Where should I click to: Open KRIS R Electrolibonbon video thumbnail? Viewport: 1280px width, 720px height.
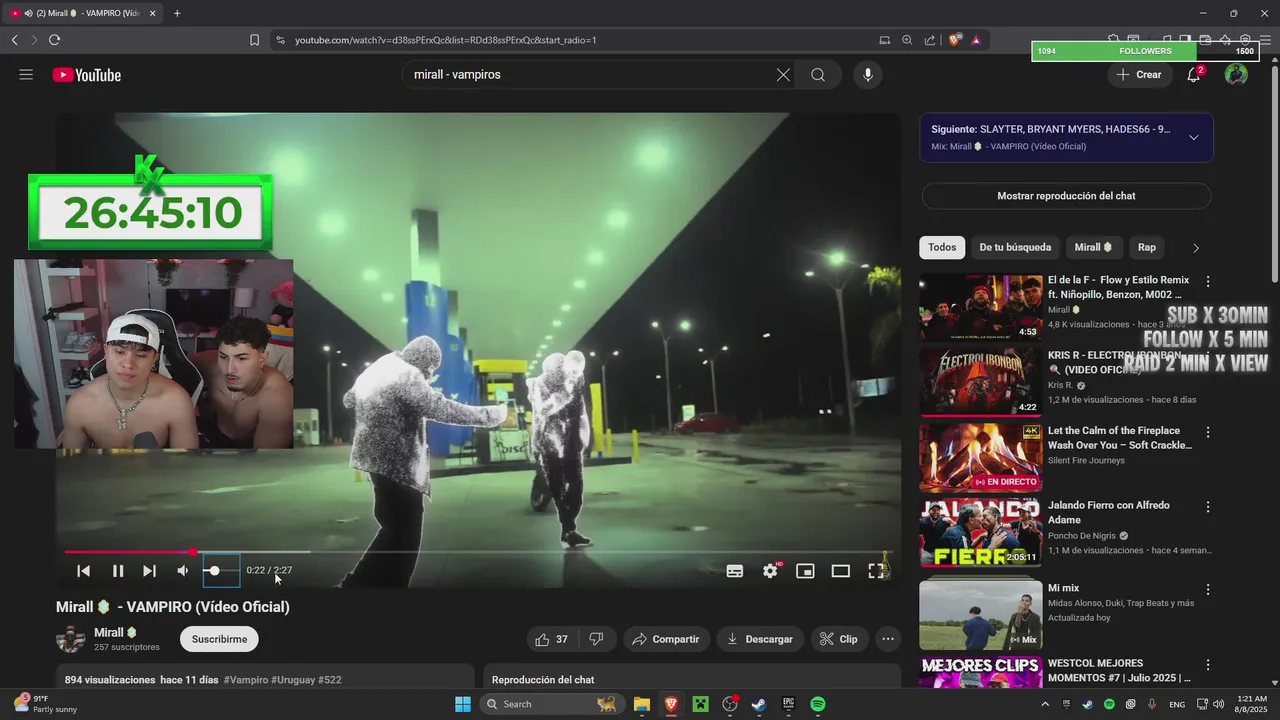pos(981,383)
